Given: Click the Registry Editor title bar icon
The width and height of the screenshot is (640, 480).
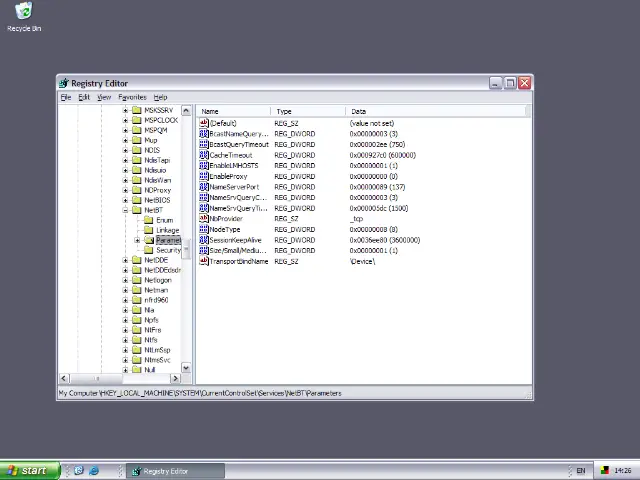Looking at the screenshot, I should (64, 83).
